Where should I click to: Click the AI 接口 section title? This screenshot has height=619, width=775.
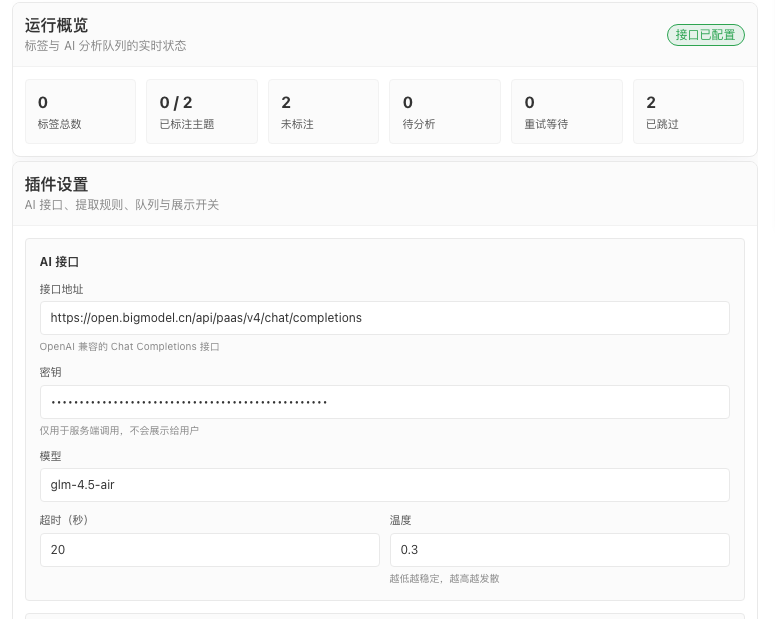[59, 262]
